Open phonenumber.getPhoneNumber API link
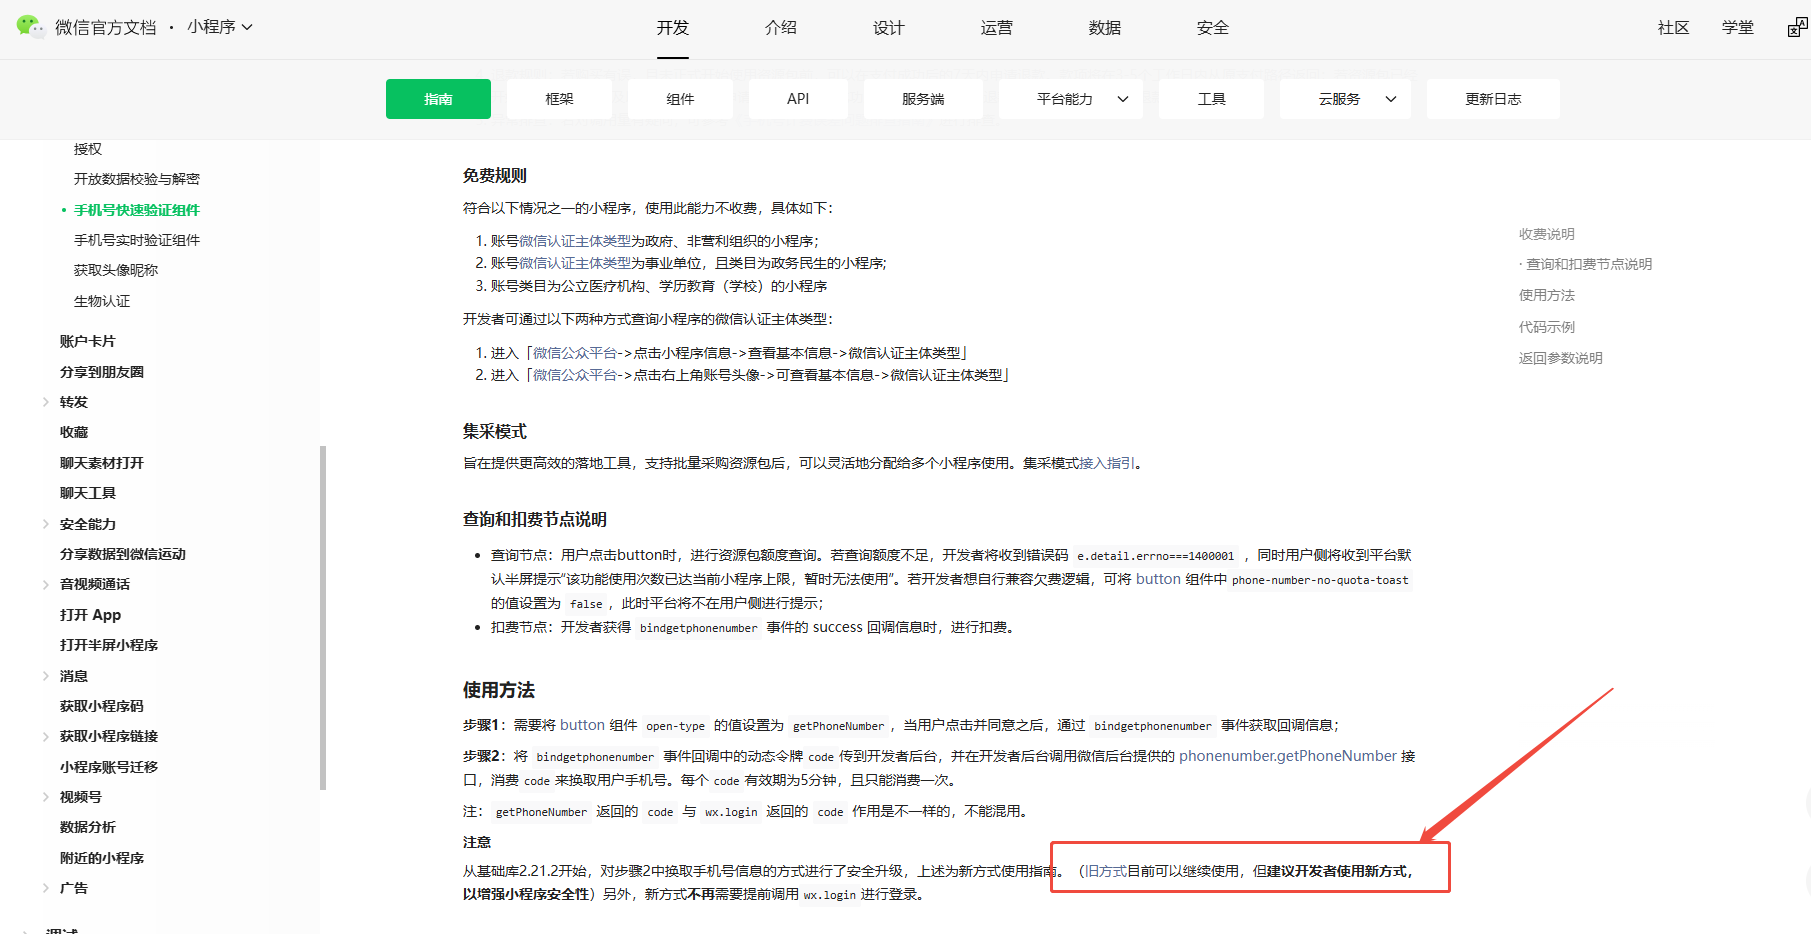 point(1288,756)
